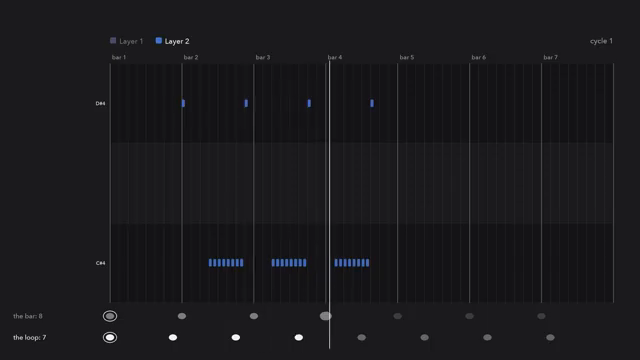Click the last gray loop dot
This screenshot has width=640, height=360.
tap(550, 338)
